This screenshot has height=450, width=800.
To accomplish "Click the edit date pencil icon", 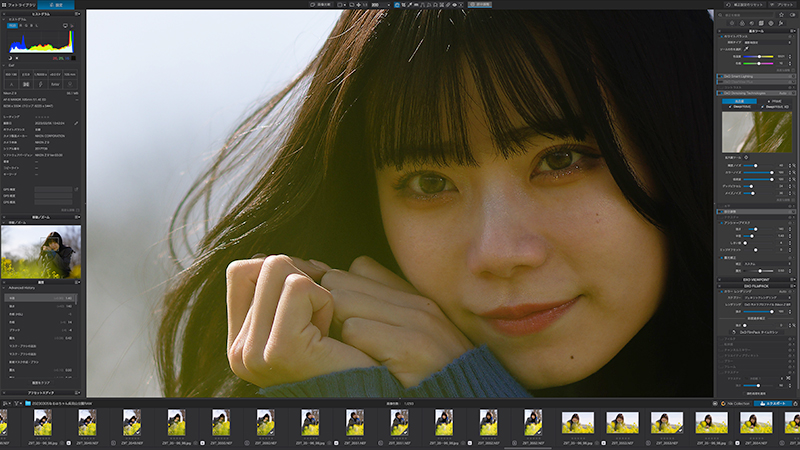I will (x=76, y=123).
